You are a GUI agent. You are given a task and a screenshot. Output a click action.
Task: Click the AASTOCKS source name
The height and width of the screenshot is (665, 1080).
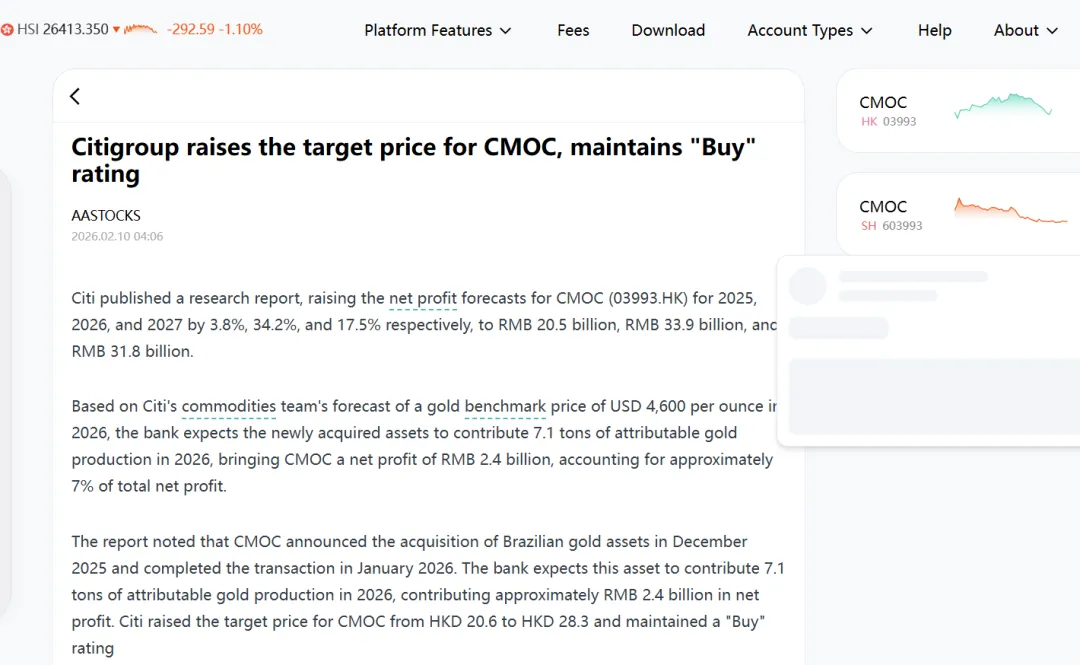click(x=106, y=215)
